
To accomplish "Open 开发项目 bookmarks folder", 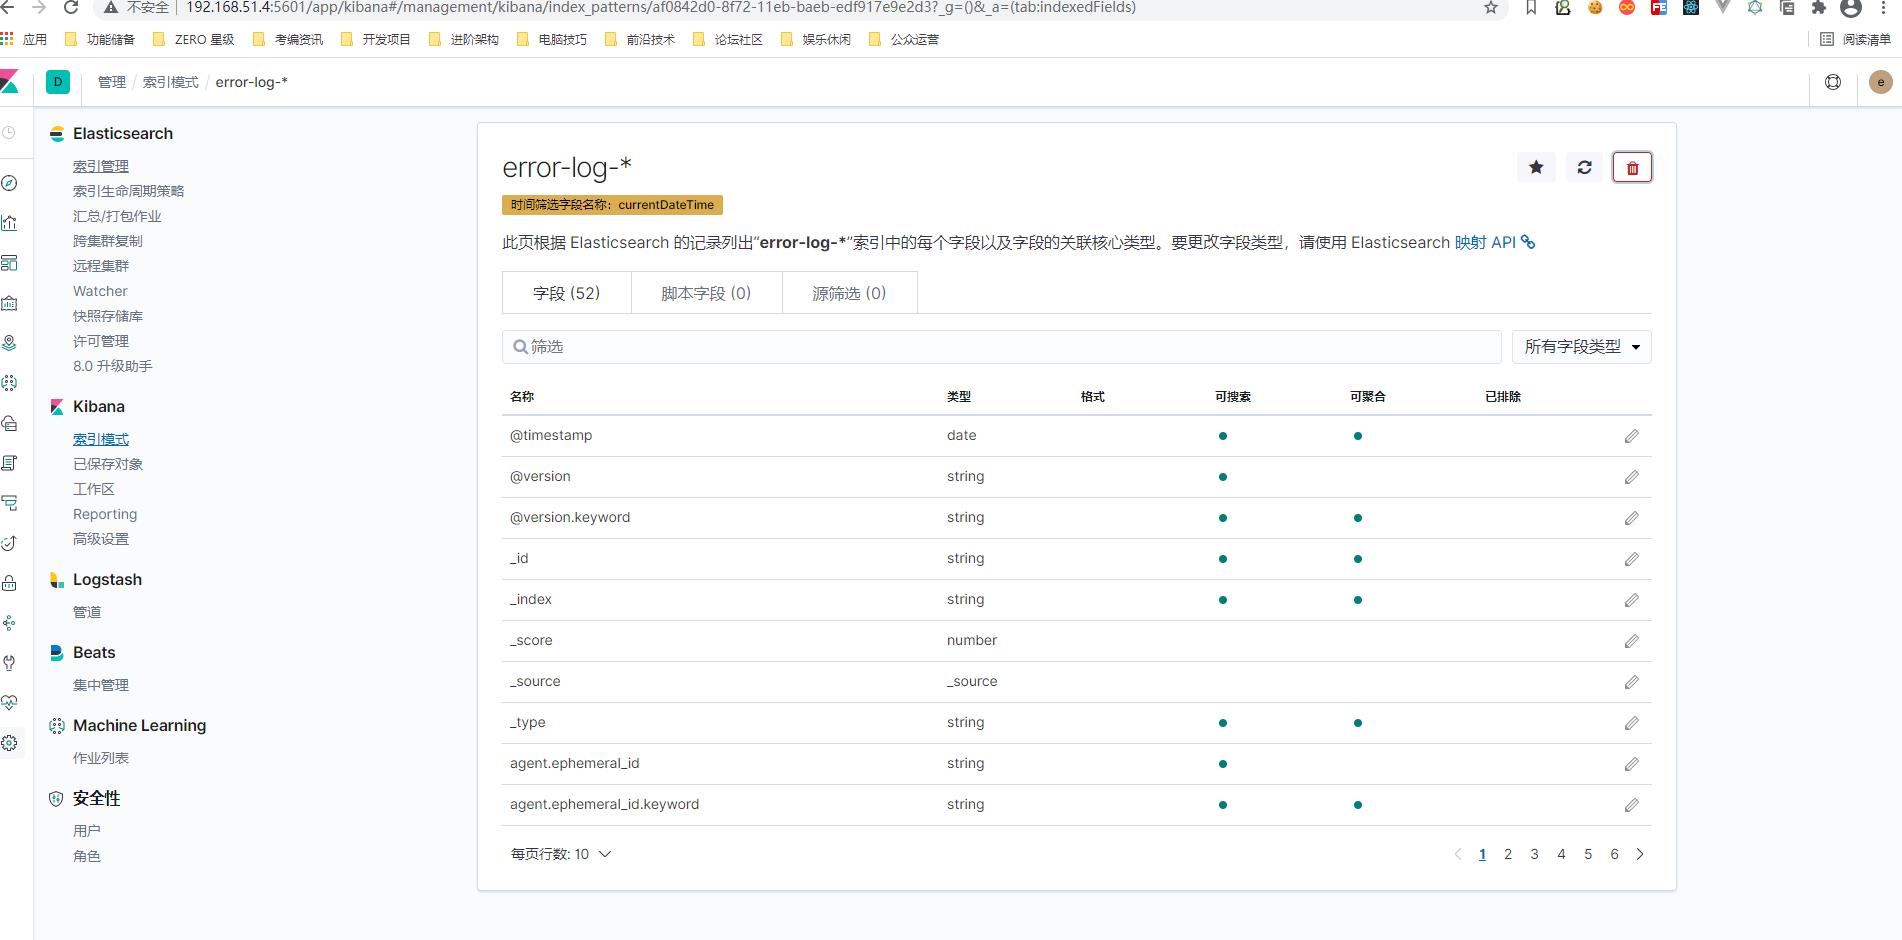I will 376,40.
